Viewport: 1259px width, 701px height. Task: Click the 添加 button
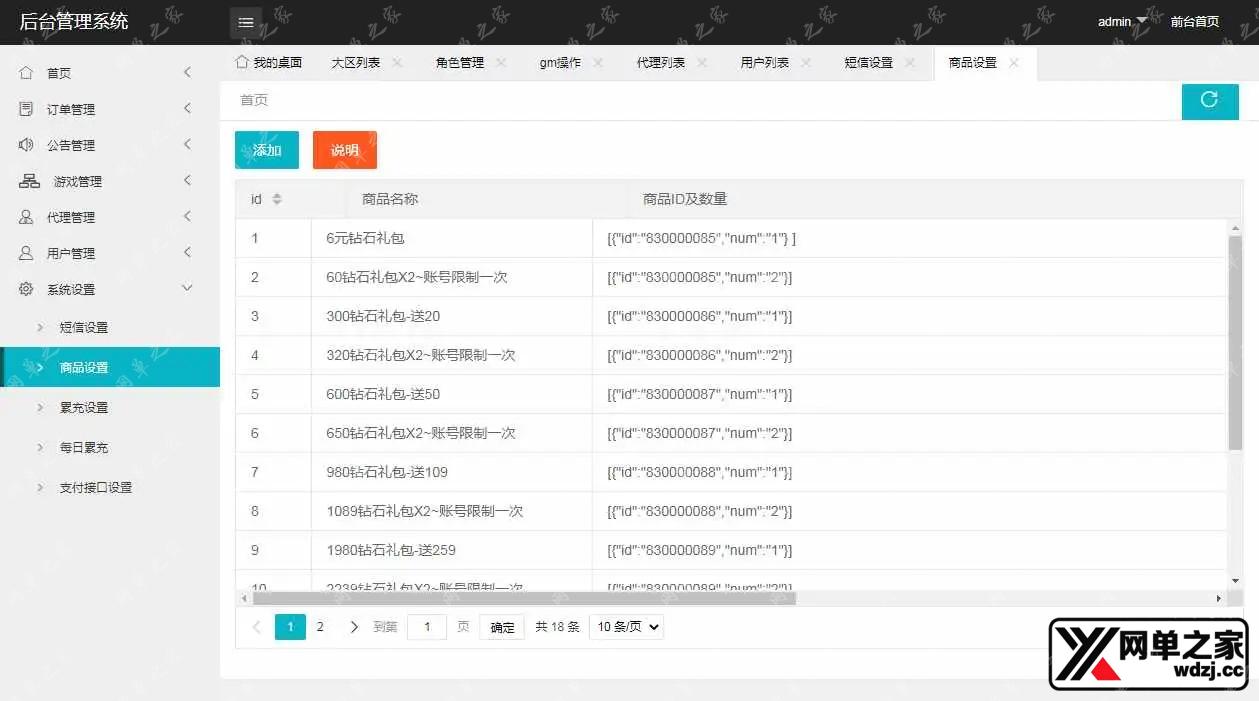267,150
